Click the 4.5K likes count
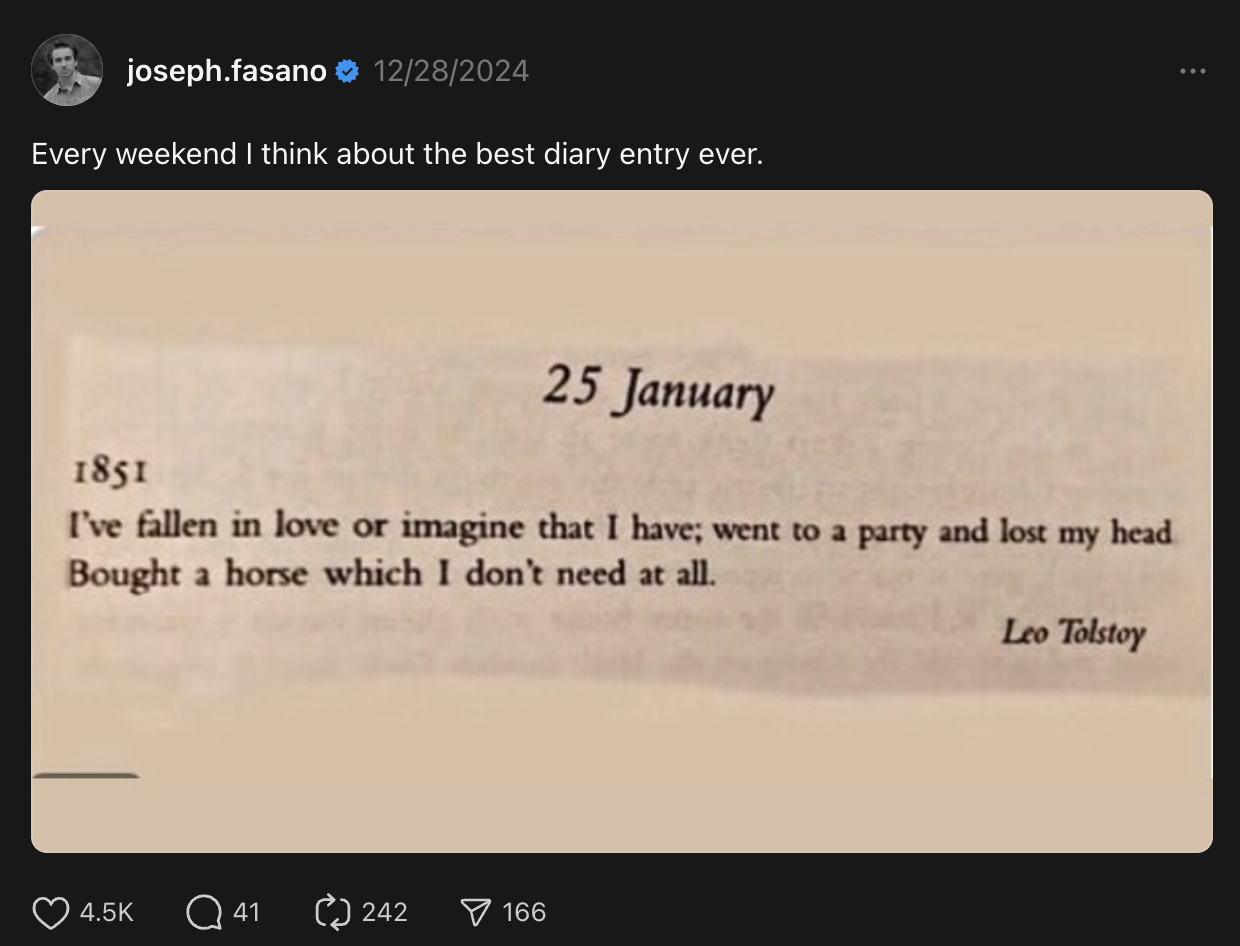Image resolution: width=1240 pixels, height=946 pixels. (x=105, y=912)
